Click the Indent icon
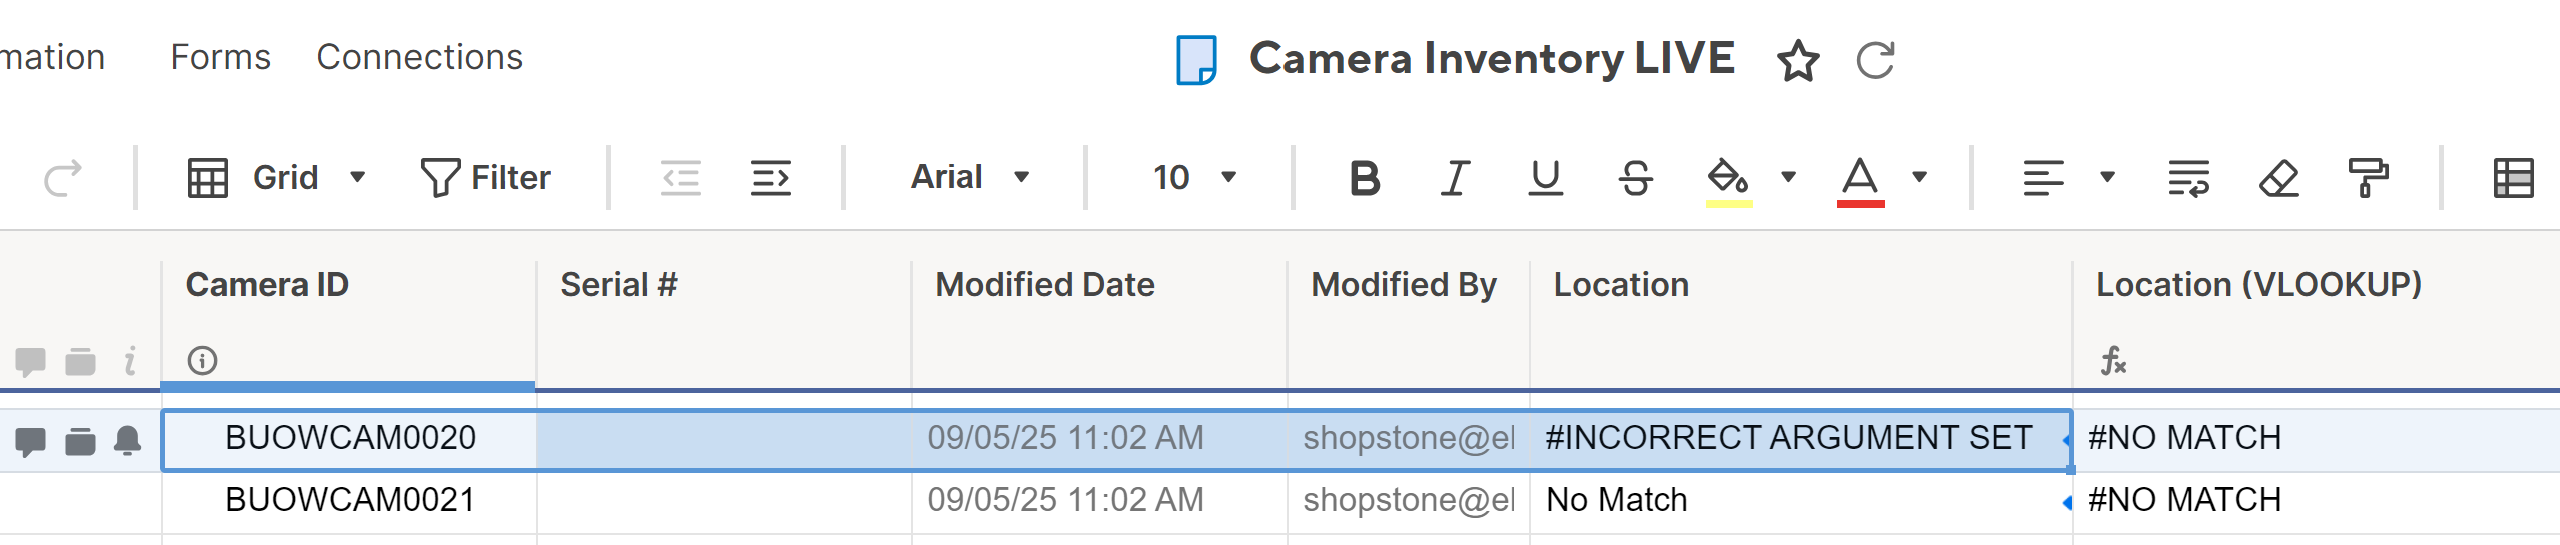Image resolution: width=2560 pixels, height=545 pixels. click(771, 178)
